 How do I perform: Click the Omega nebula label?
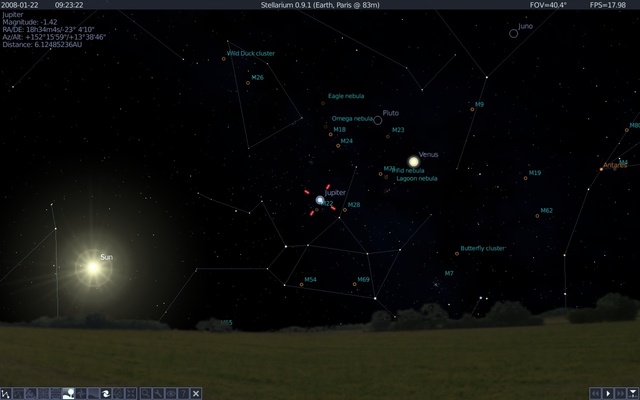click(352, 119)
